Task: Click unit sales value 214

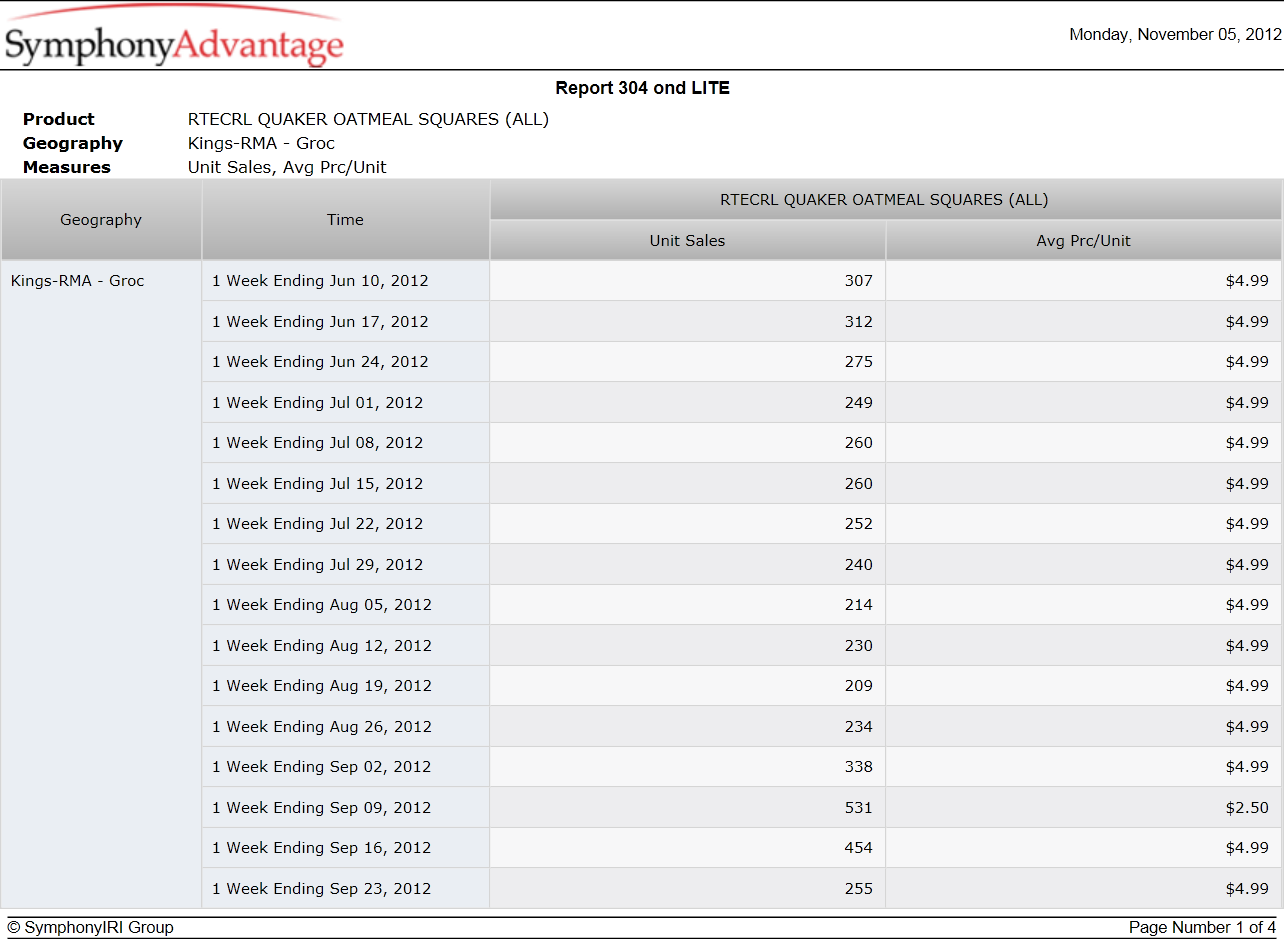Action: pos(859,605)
